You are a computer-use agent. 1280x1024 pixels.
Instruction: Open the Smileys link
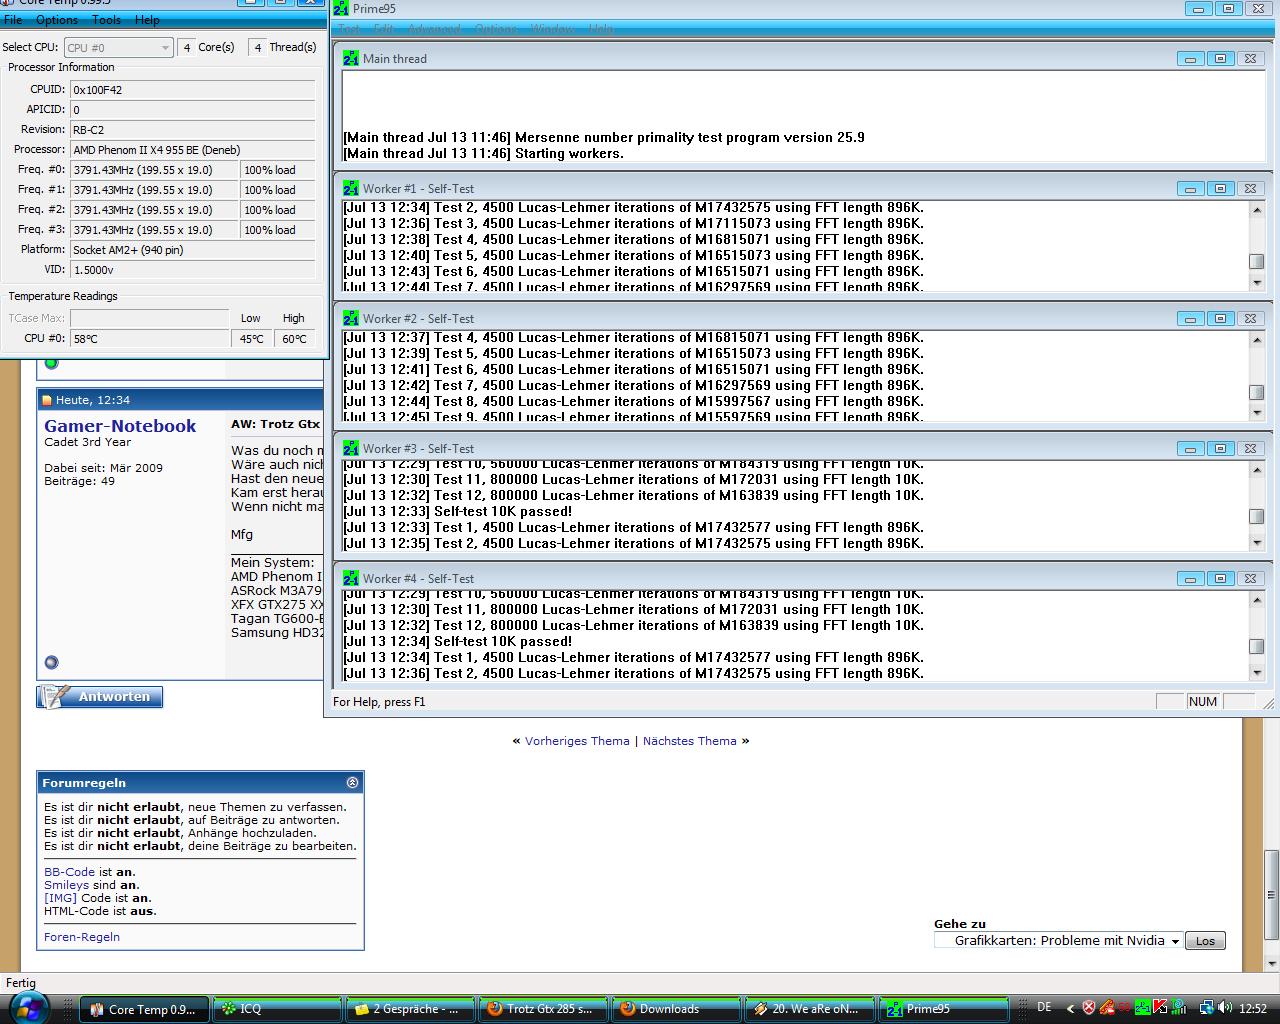[66, 885]
